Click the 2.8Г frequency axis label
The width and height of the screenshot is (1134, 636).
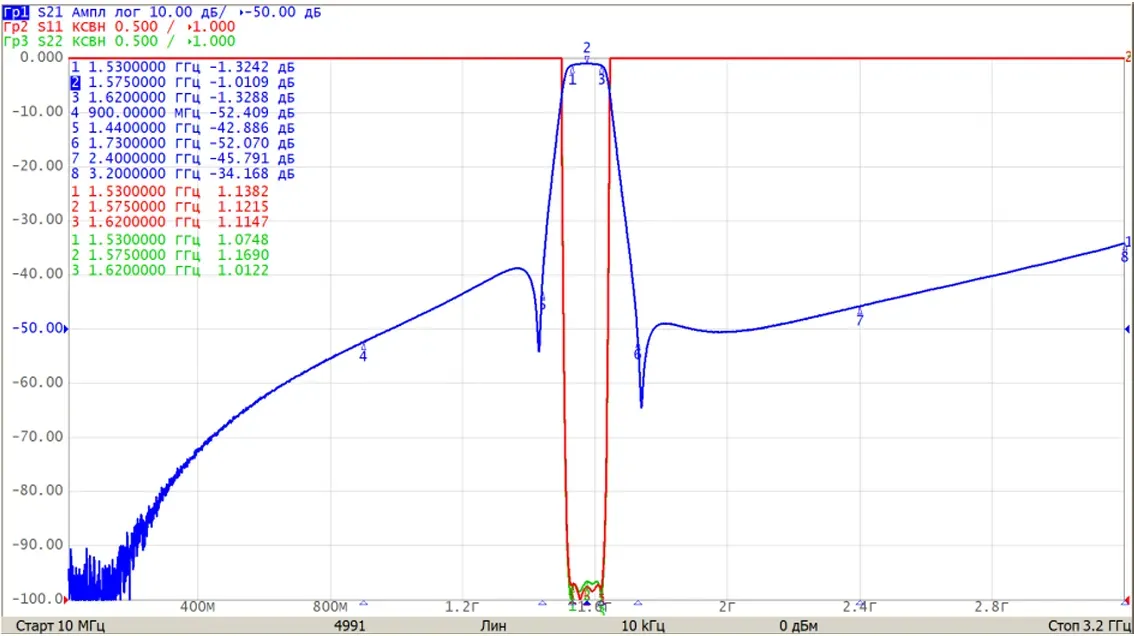coord(991,606)
